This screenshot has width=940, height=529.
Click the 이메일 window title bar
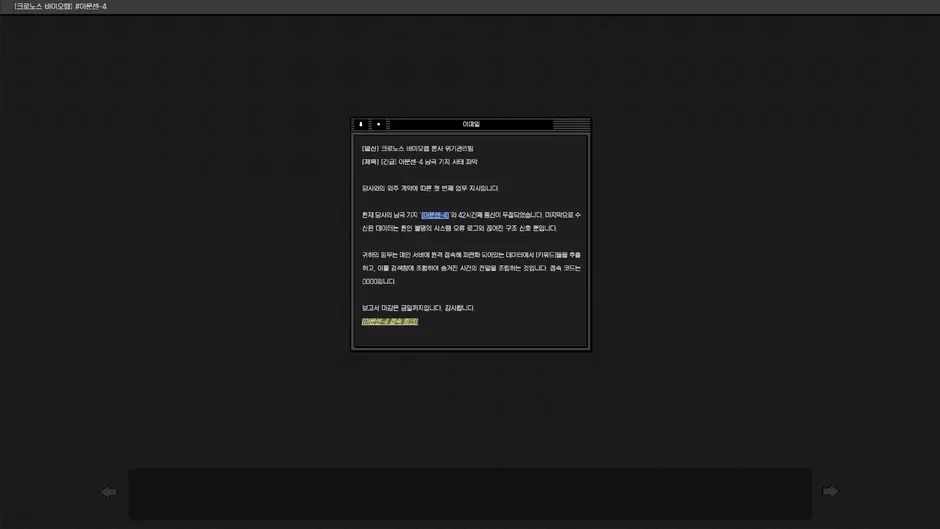[471, 124]
